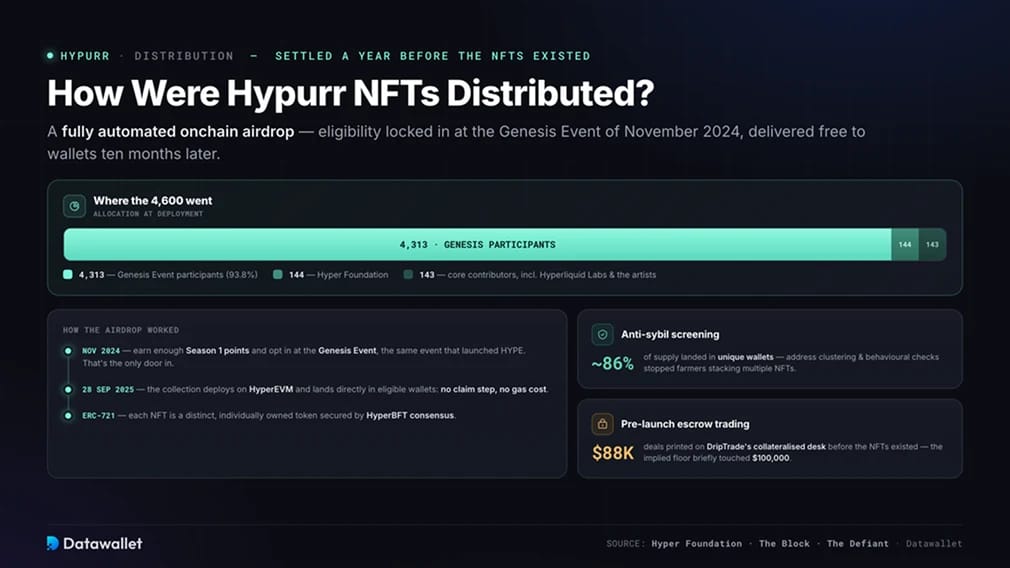
Task: Click 'Hyper Foundation' in the source line
Action: 696,544
